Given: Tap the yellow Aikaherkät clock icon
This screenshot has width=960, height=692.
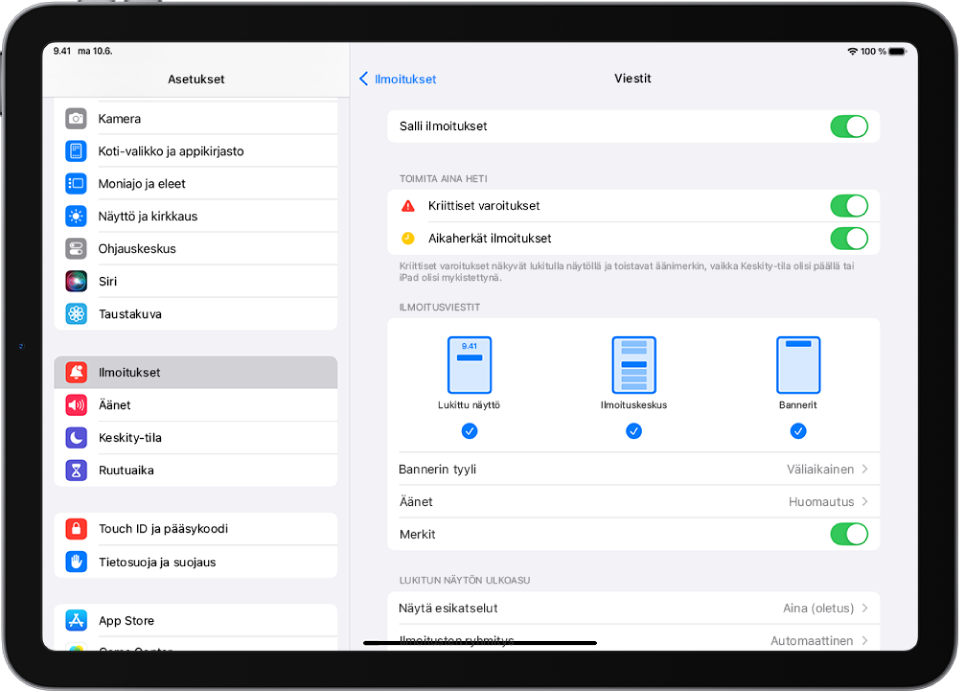Looking at the screenshot, I should tap(408, 238).
